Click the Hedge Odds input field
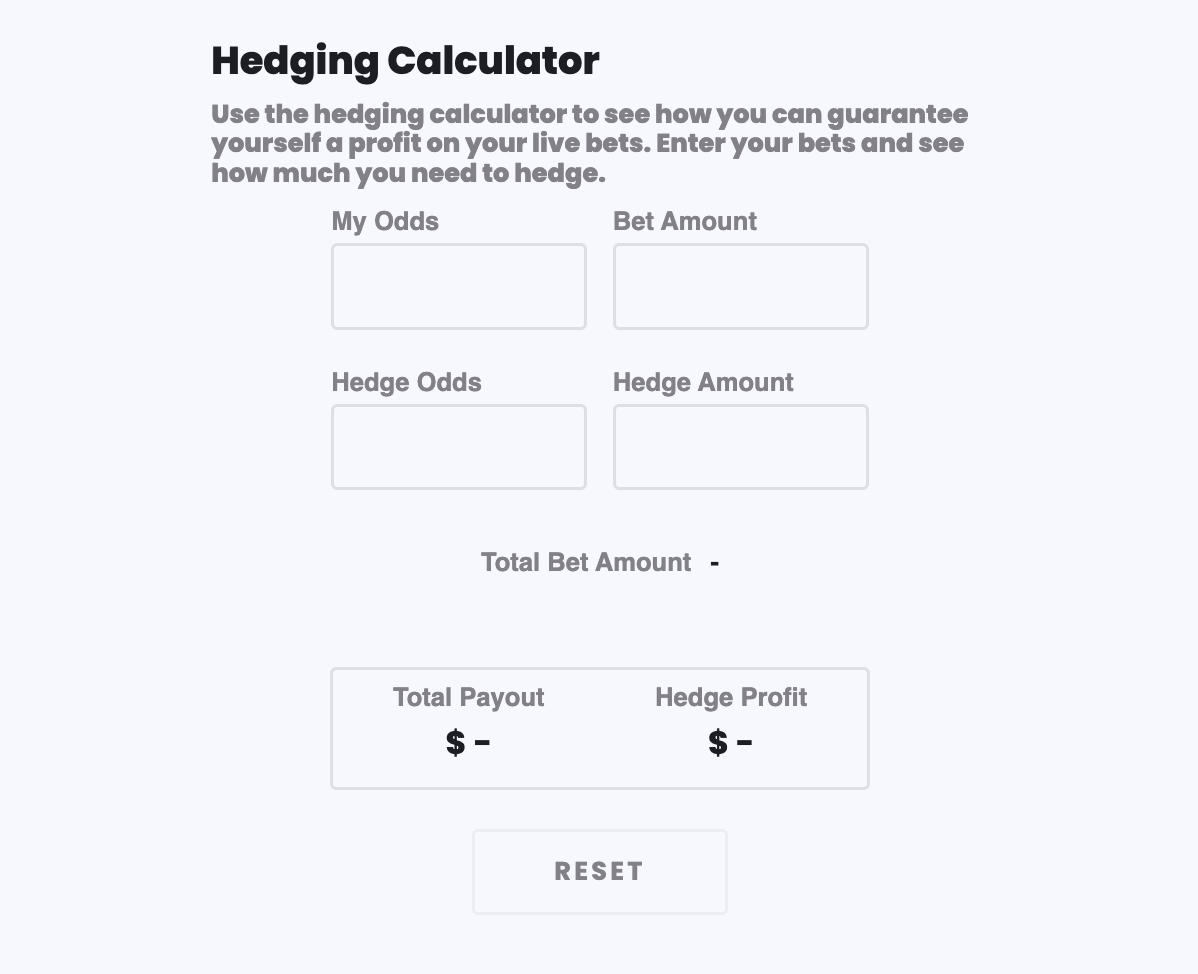The height and width of the screenshot is (974, 1198). (458, 446)
